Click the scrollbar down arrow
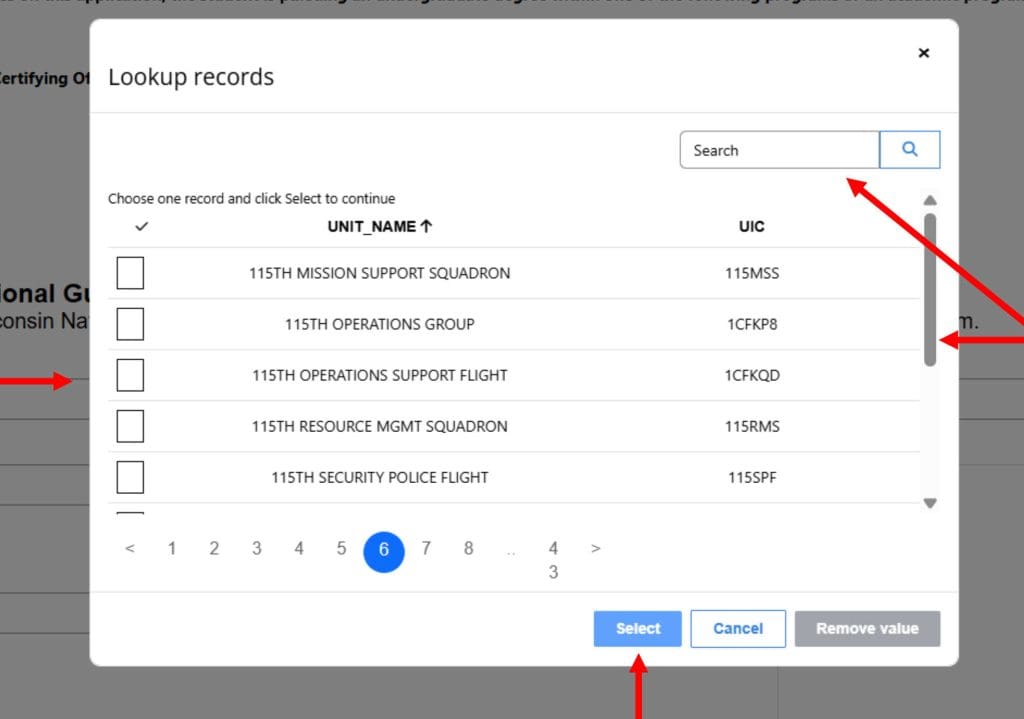 929,503
